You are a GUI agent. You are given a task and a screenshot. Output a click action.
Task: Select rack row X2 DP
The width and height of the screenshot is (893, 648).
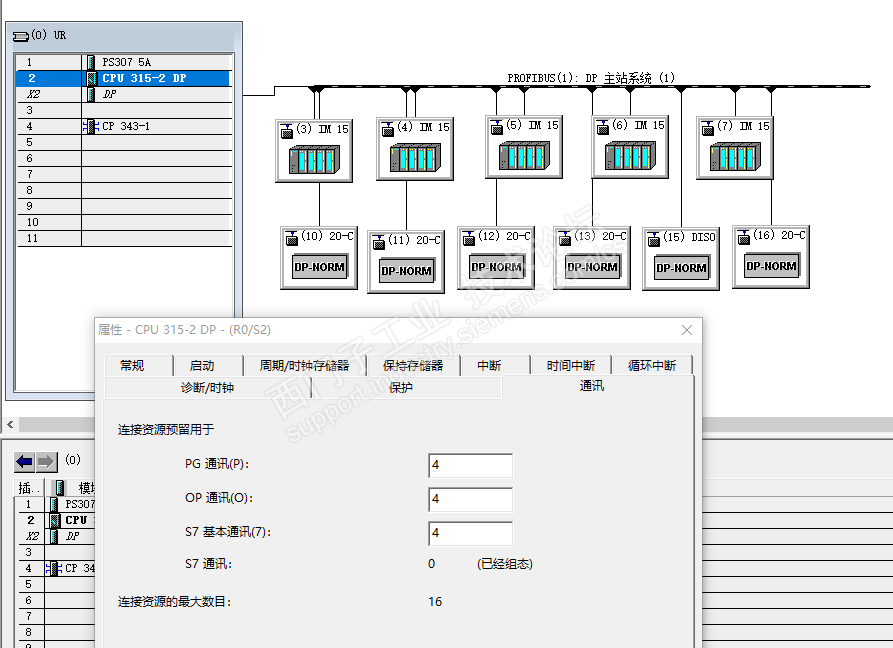pyautogui.click(x=124, y=94)
